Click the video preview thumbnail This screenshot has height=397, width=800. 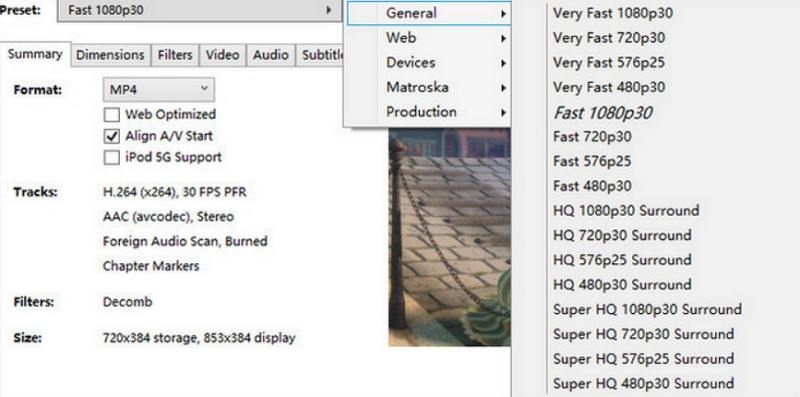coord(449,237)
